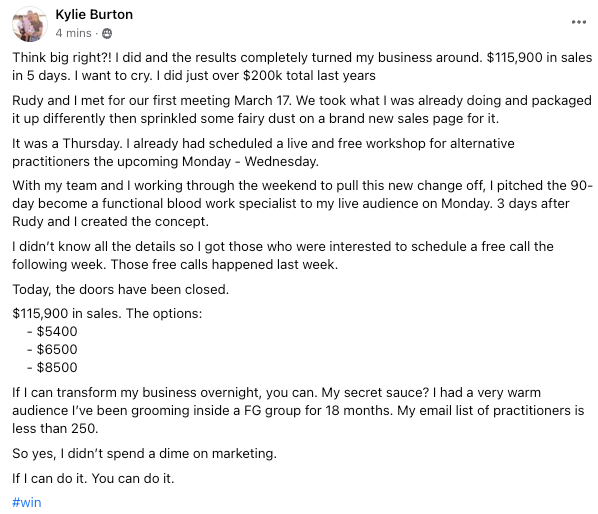This screenshot has height=514, width=598.
Task: Click the paragraph starting "Think big right?!"
Action: (x=302, y=66)
